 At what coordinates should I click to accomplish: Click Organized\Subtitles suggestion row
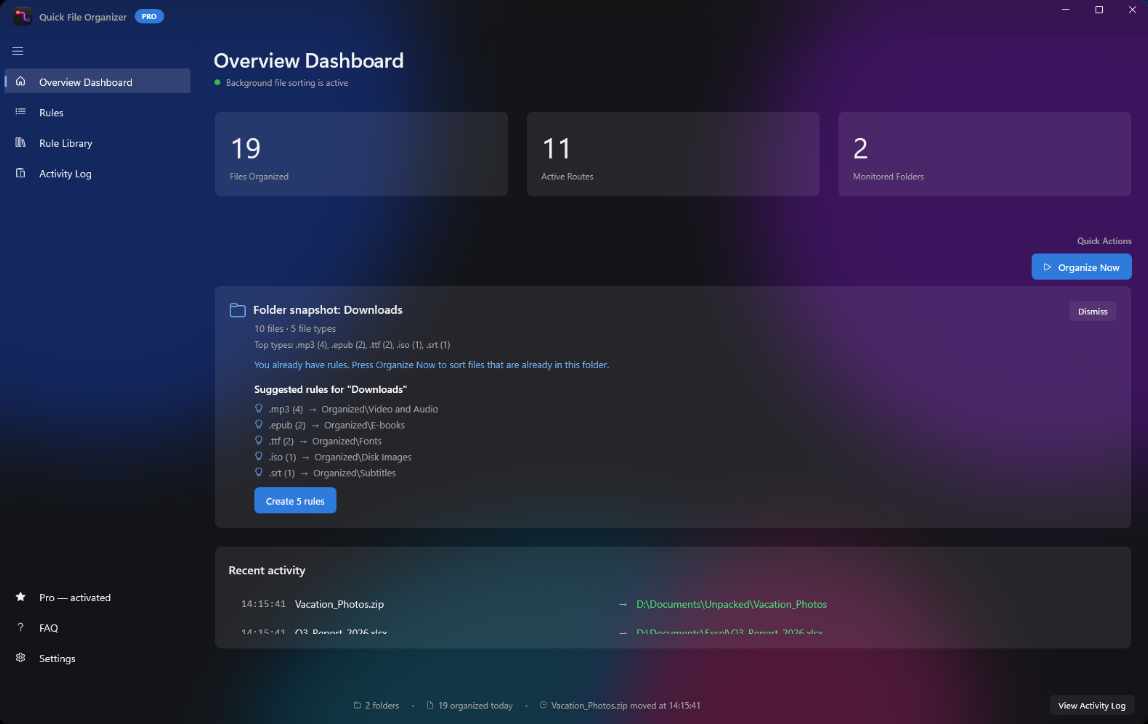[325, 473]
